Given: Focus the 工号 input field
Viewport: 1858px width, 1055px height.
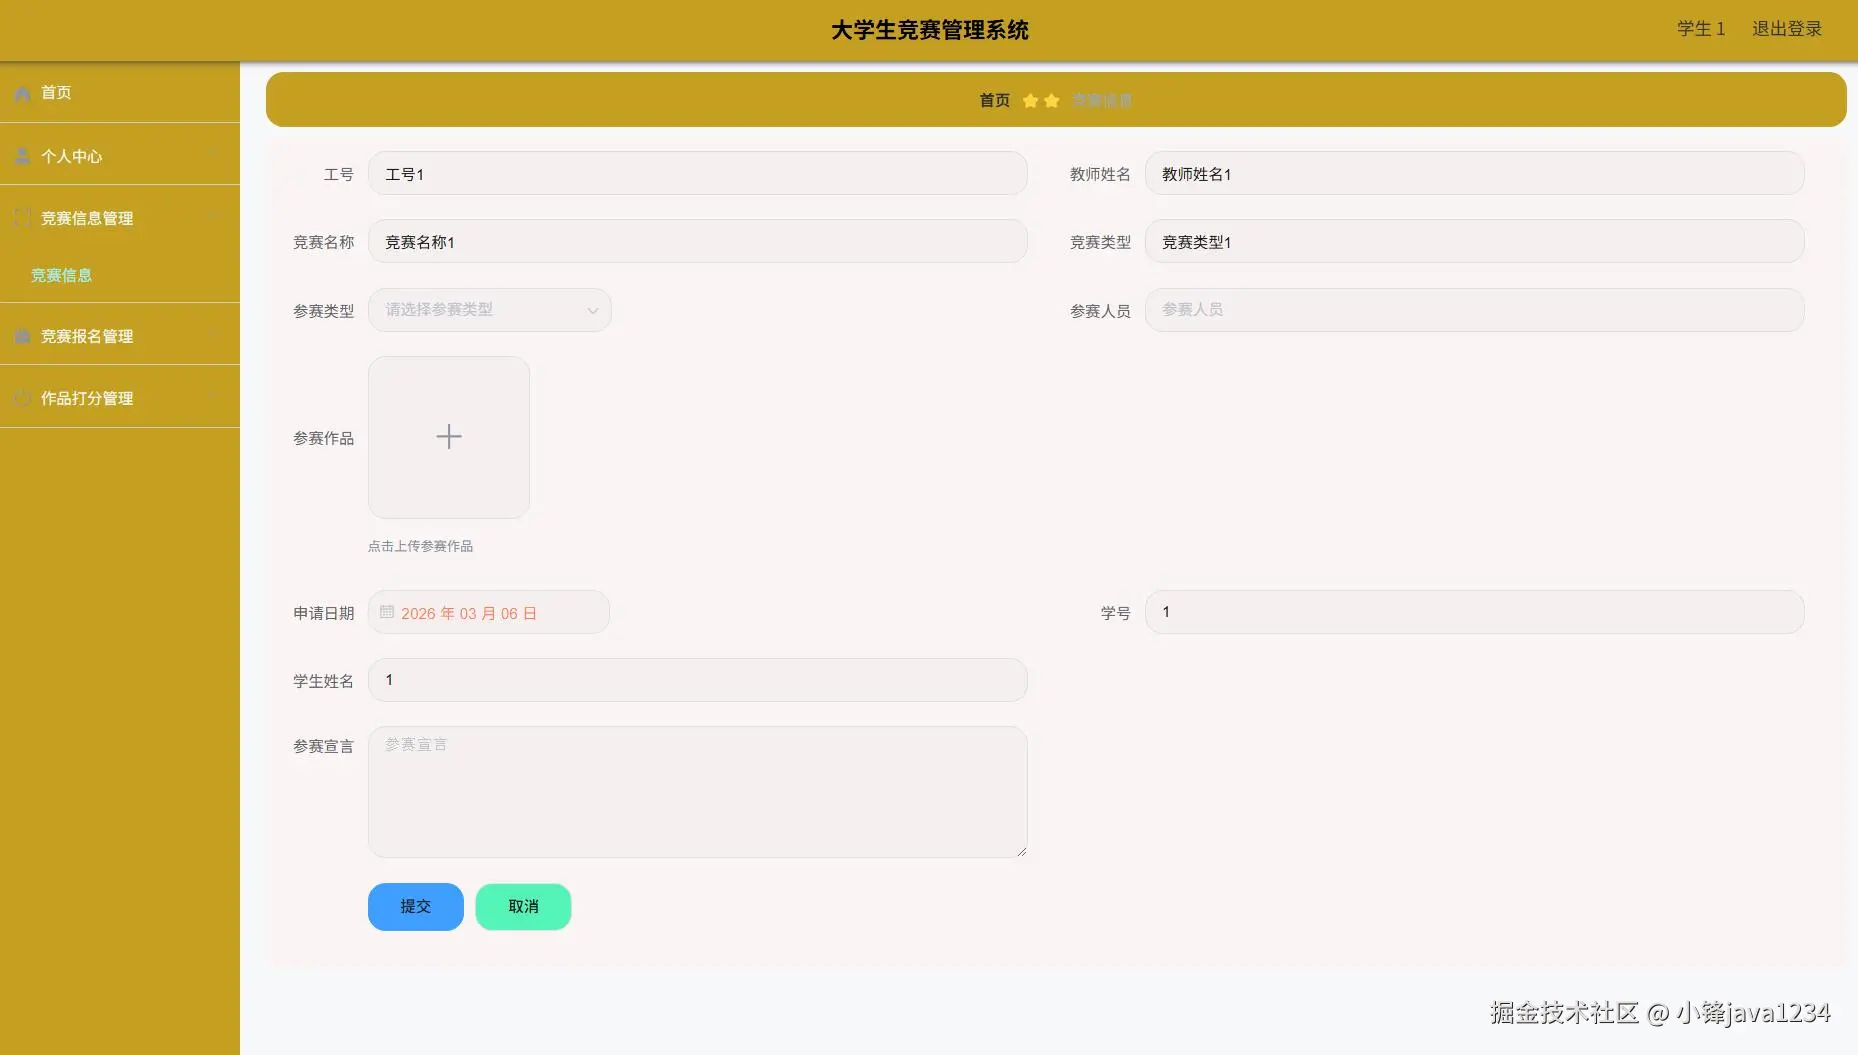Looking at the screenshot, I should pyautogui.click(x=698, y=174).
